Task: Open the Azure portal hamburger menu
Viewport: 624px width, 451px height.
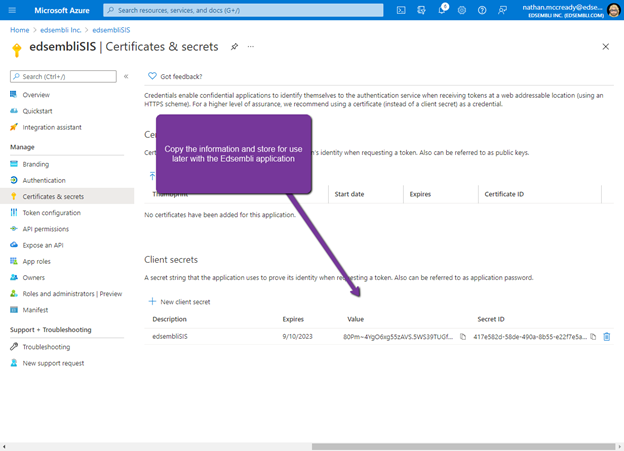Action: click(12, 10)
